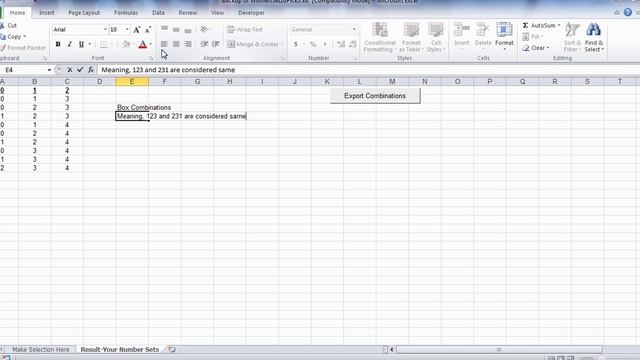Click the Middle Align icon
This screenshot has height=360, width=640.
point(176,29)
